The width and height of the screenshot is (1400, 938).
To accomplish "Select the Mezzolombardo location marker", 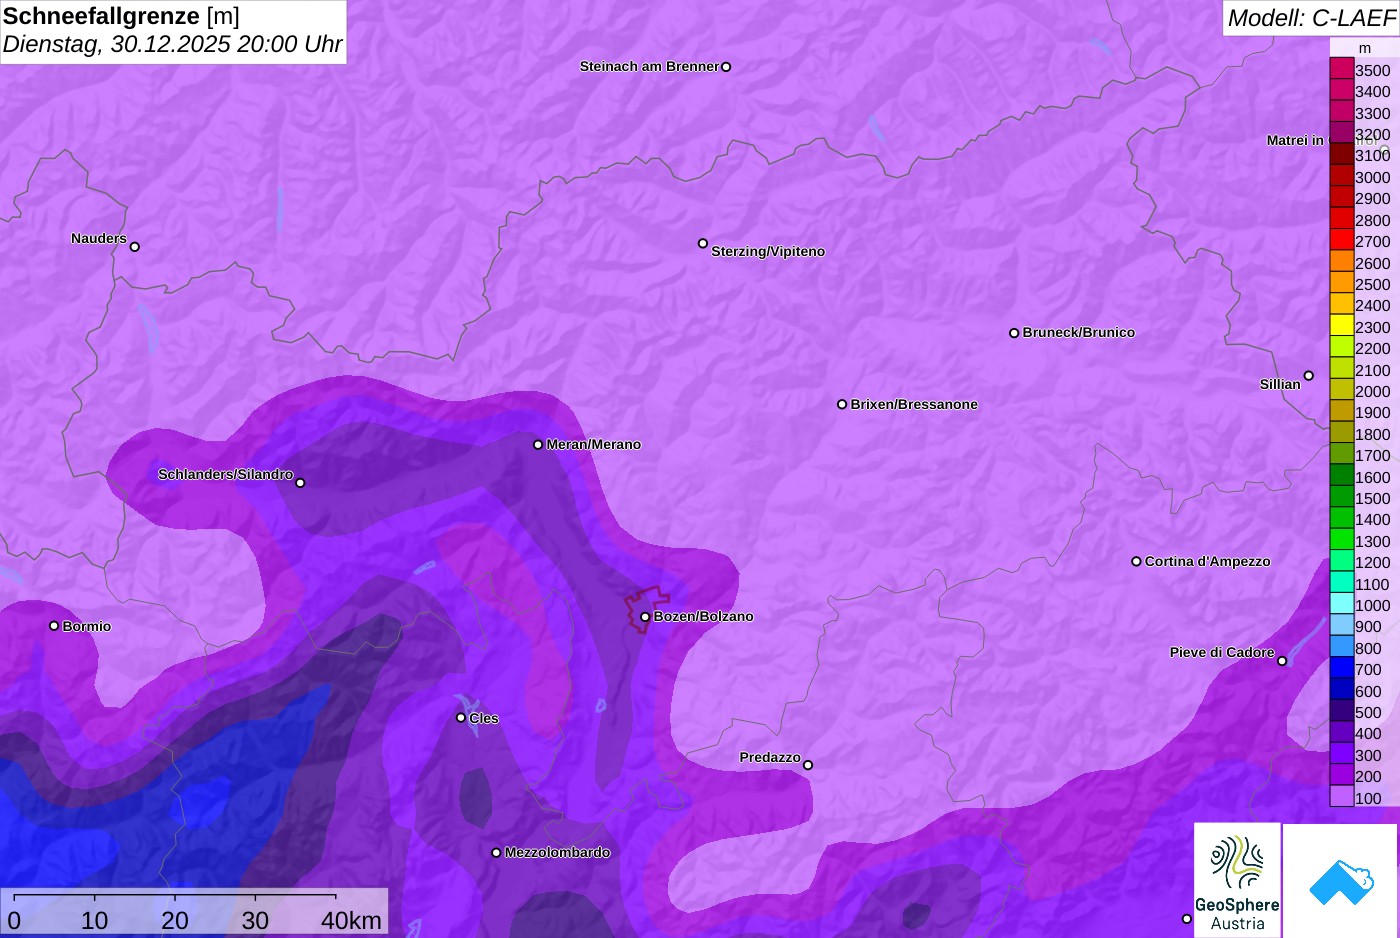I will (x=496, y=853).
